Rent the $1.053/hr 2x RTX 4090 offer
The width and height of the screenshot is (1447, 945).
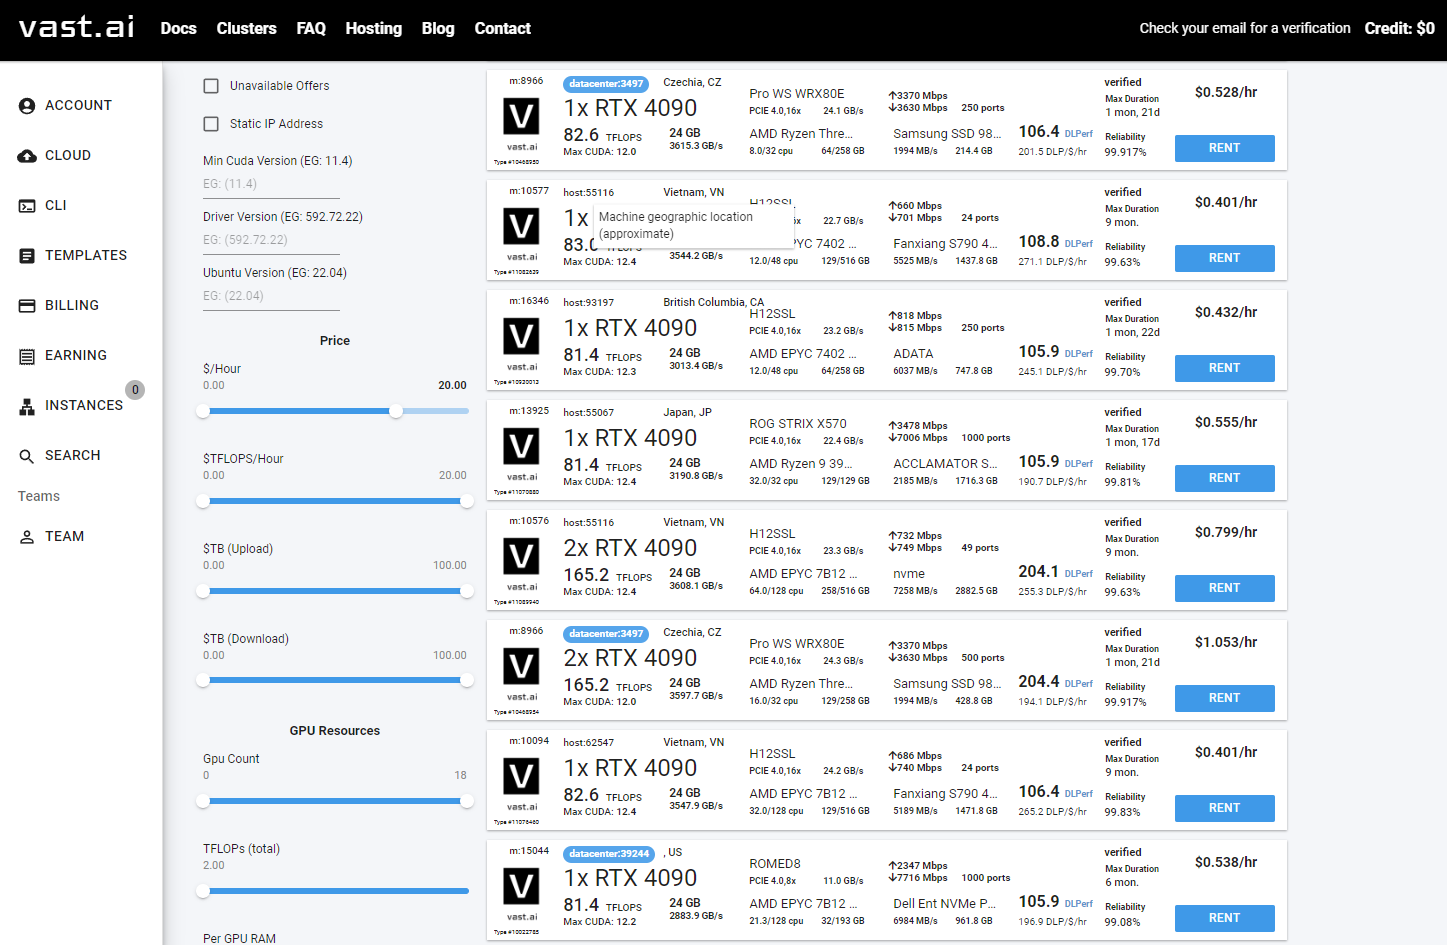1224,698
